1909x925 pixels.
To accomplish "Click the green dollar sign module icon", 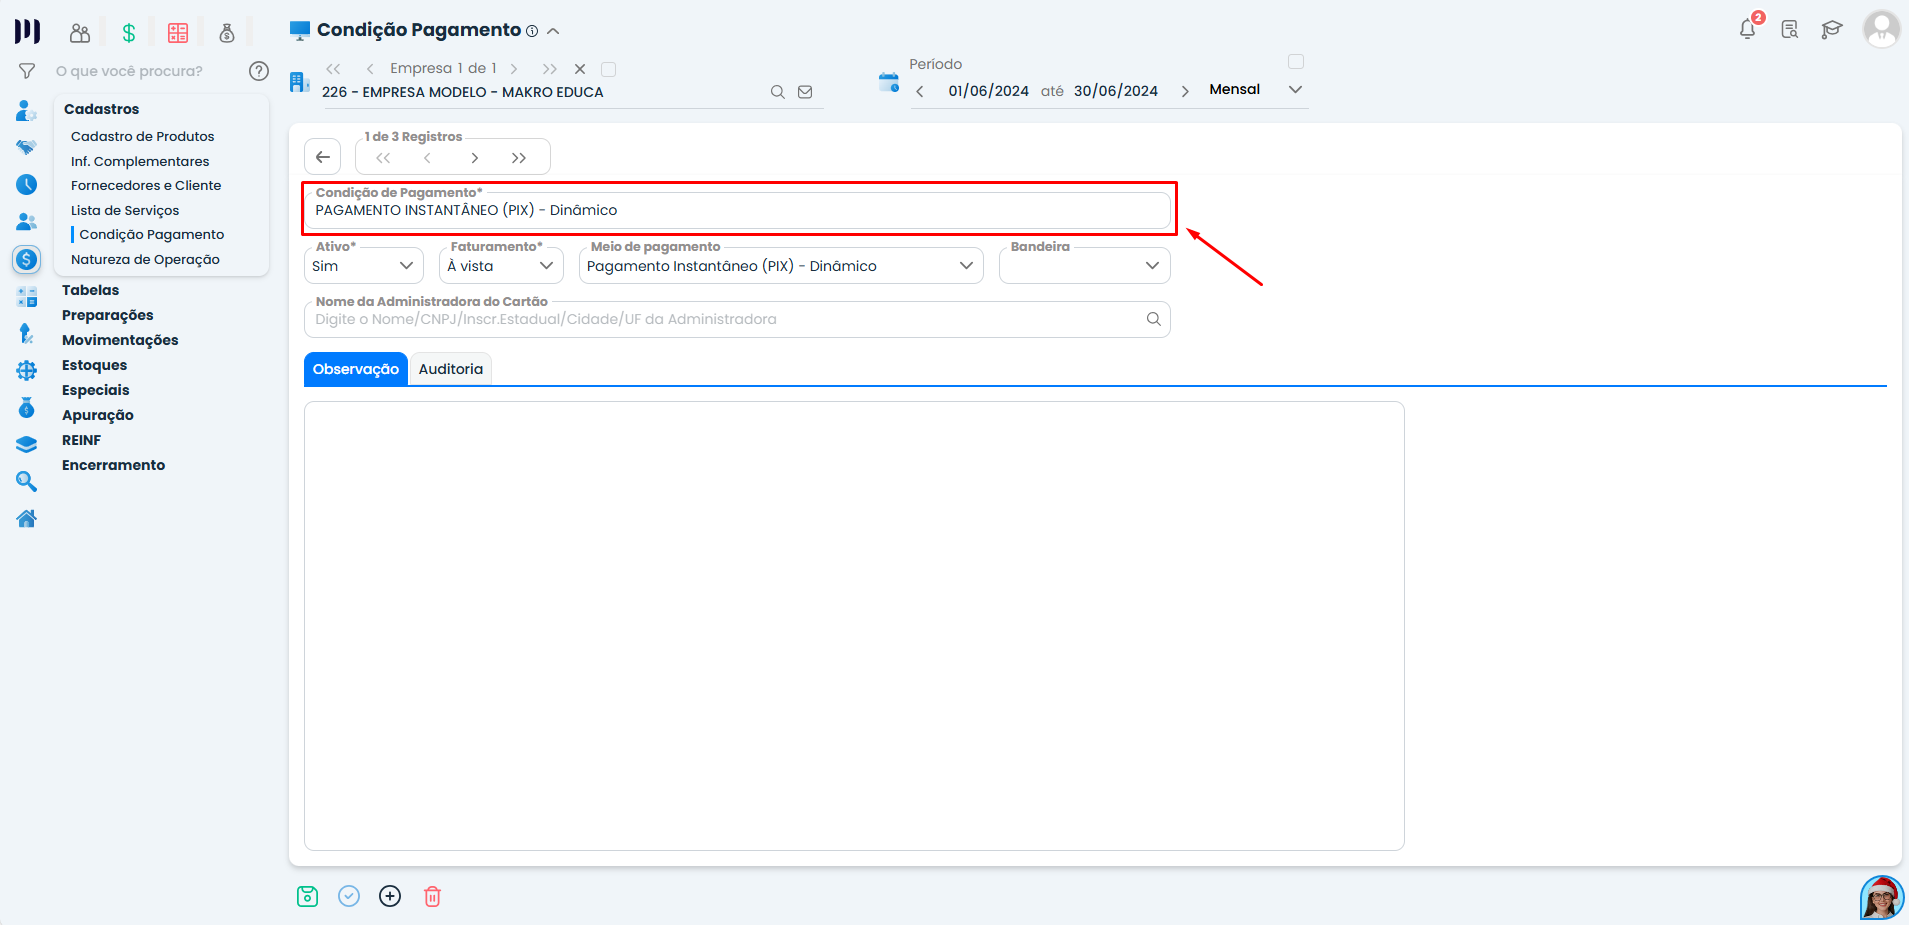I will (x=129, y=33).
